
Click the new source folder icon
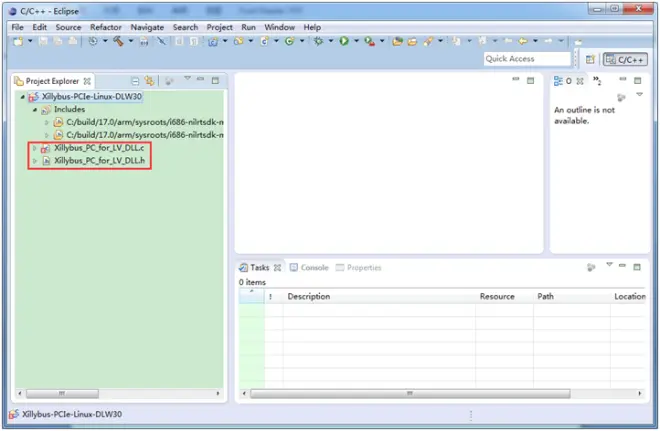(x=239, y=41)
